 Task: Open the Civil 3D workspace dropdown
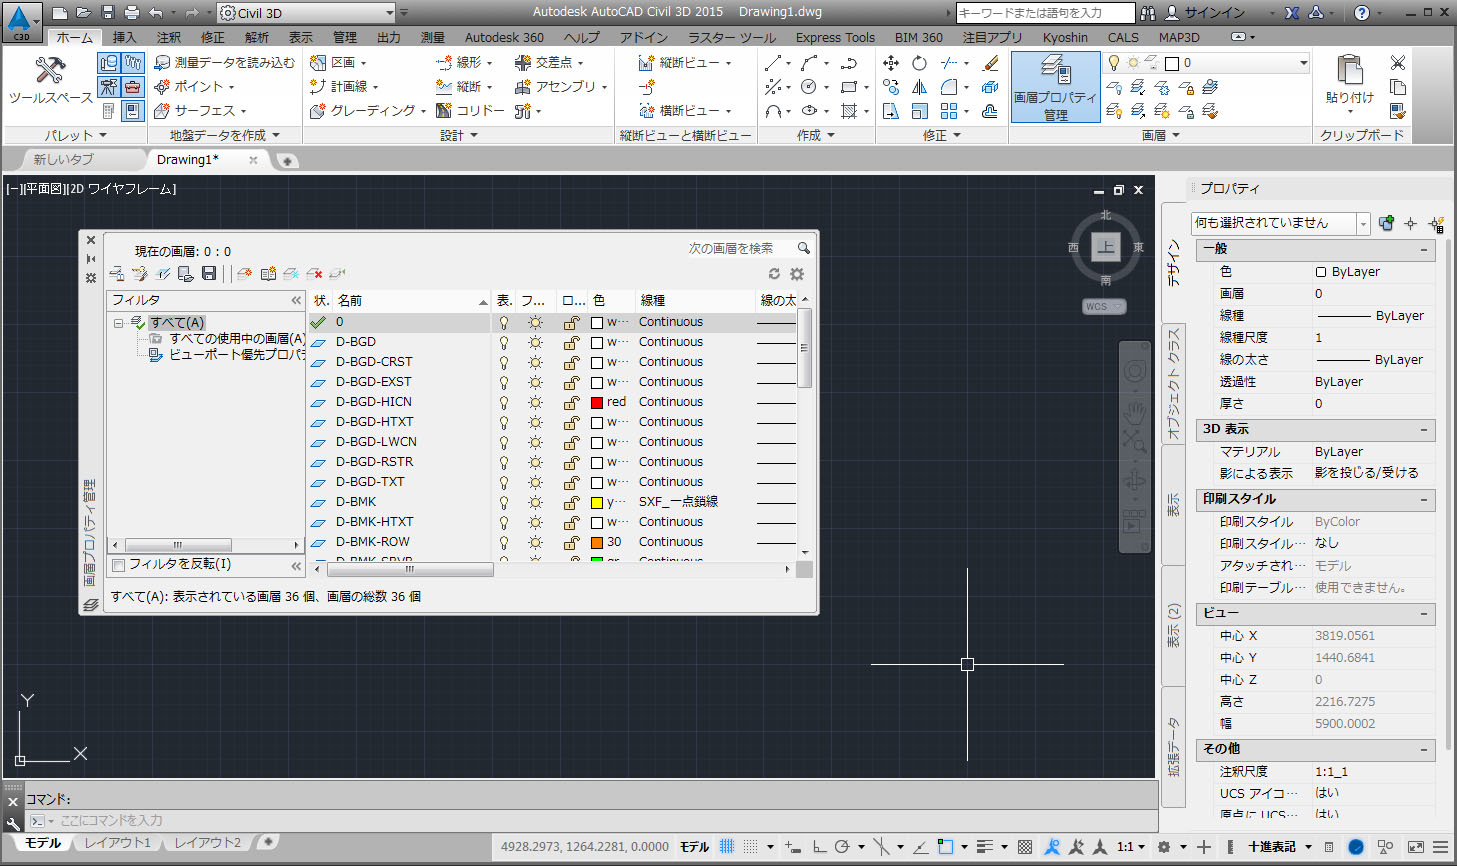tap(307, 13)
